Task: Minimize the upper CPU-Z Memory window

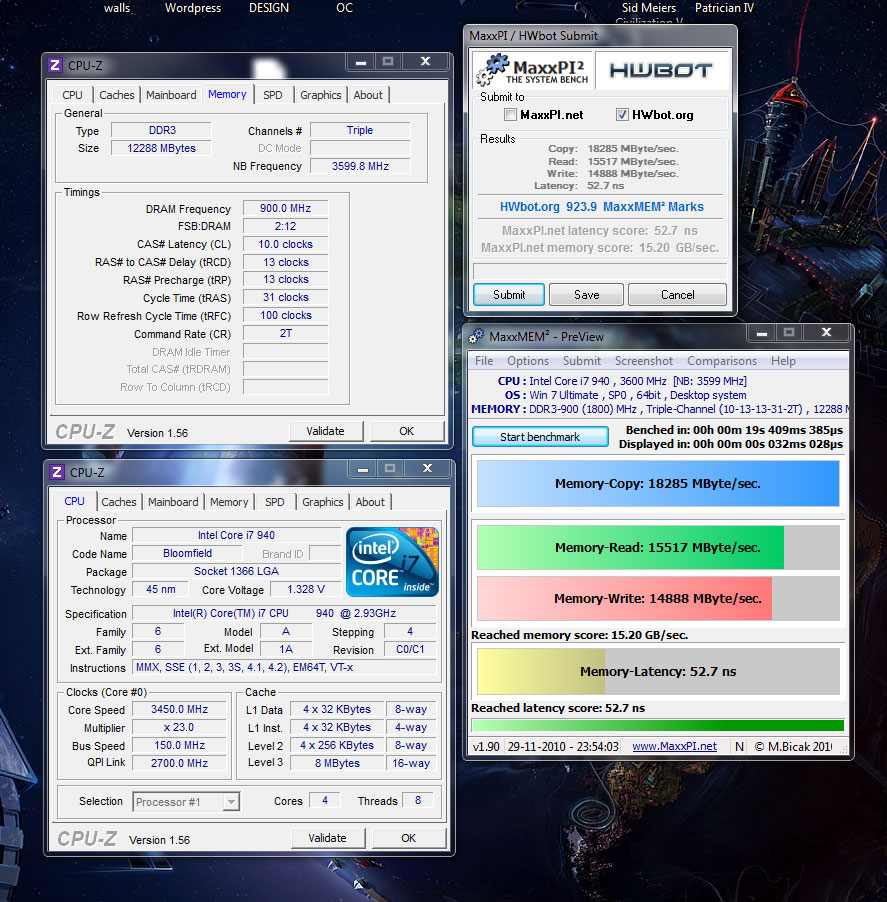Action: pos(361,62)
